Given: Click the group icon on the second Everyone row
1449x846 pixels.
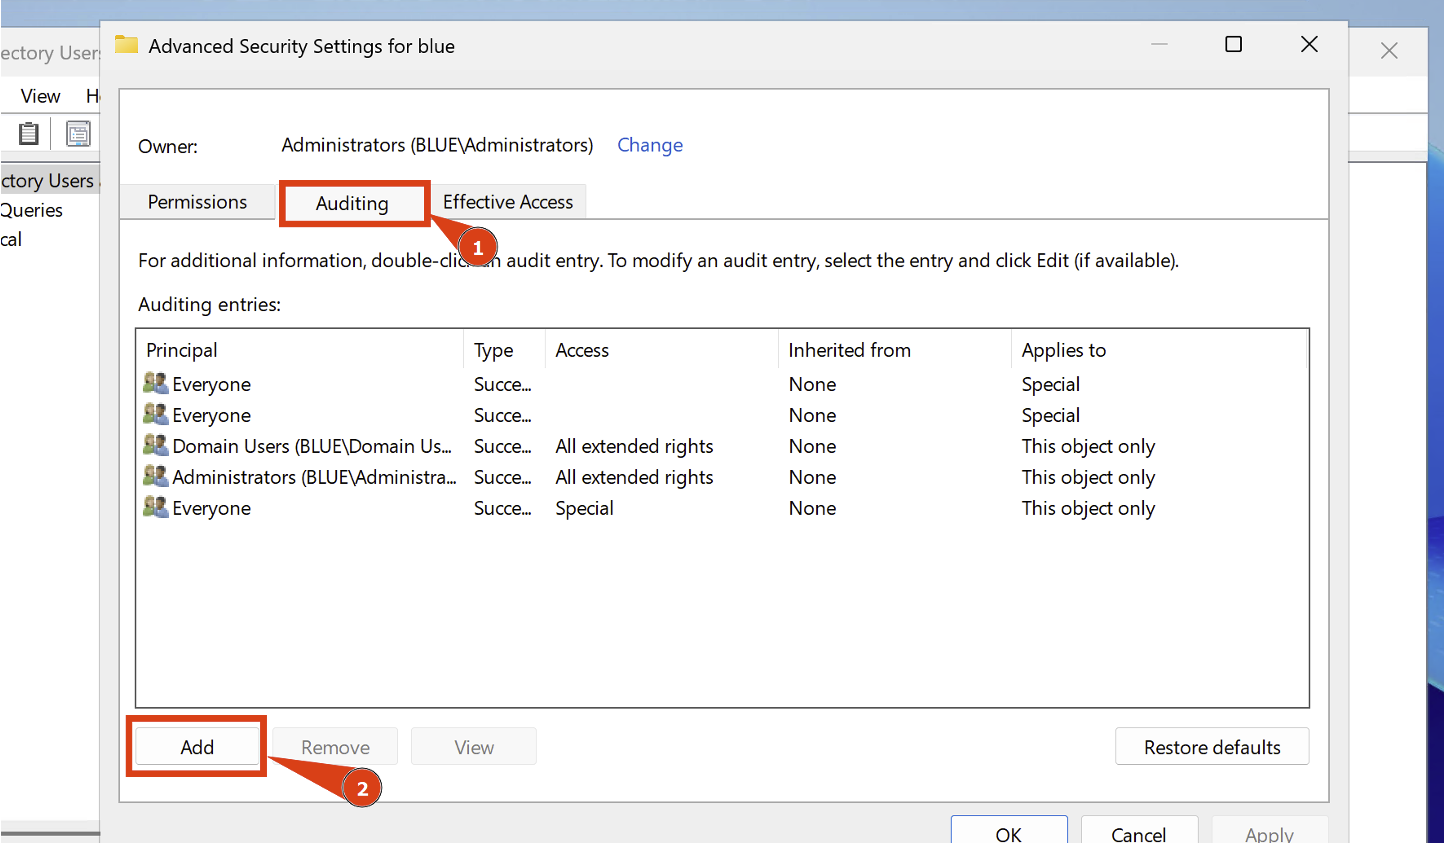Looking at the screenshot, I should click(x=155, y=414).
